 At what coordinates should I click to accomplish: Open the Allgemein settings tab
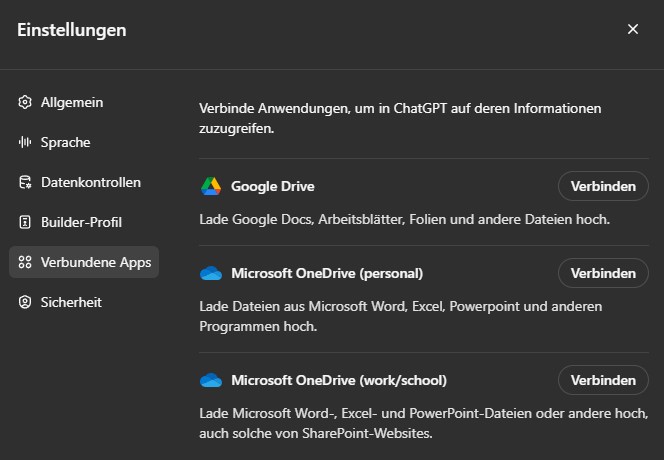[x=84, y=102]
